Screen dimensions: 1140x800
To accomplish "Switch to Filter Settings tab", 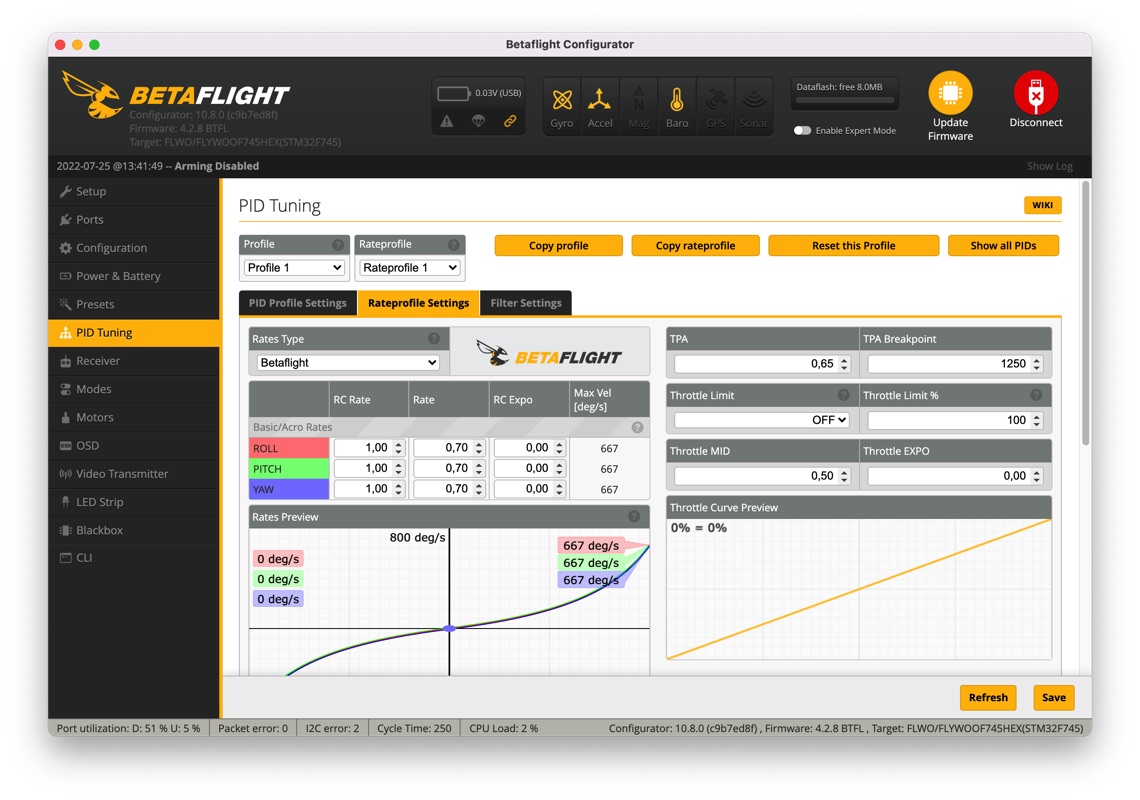I will click(526, 303).
